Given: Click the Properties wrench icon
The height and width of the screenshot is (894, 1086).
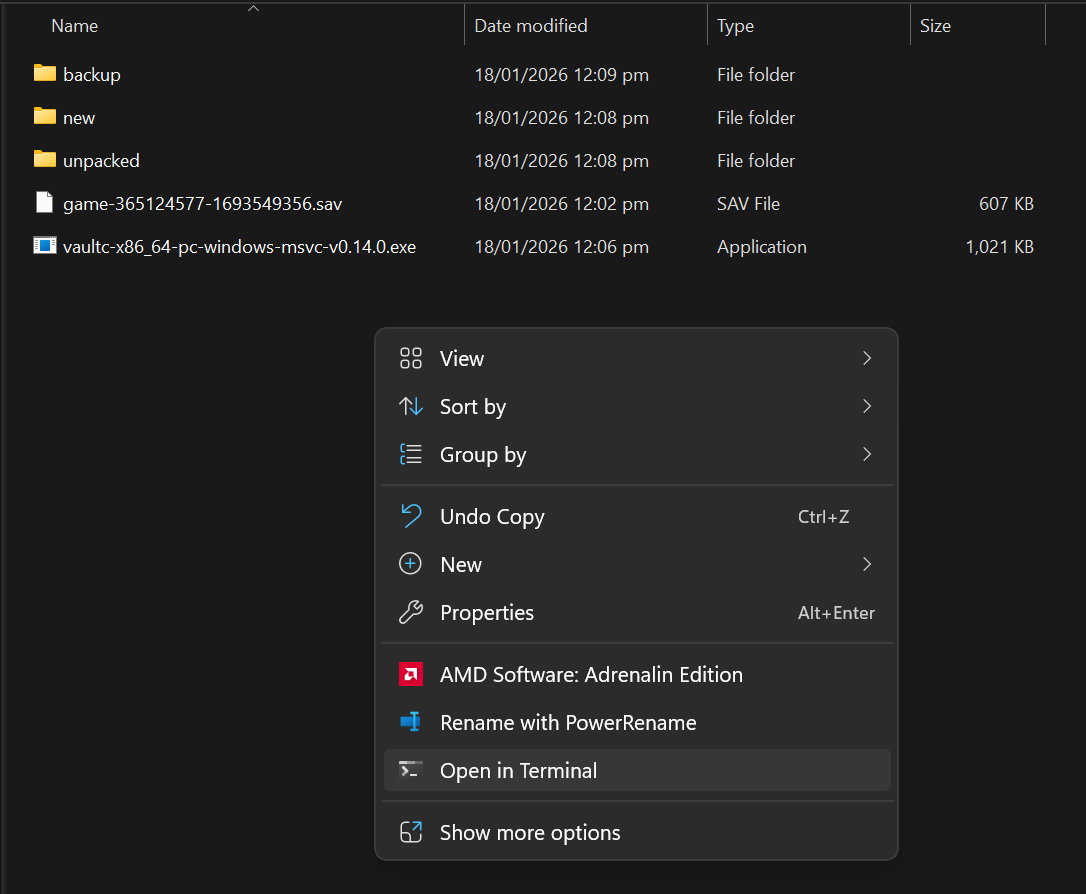Looking at the screenshot, I should coord(410,613).
